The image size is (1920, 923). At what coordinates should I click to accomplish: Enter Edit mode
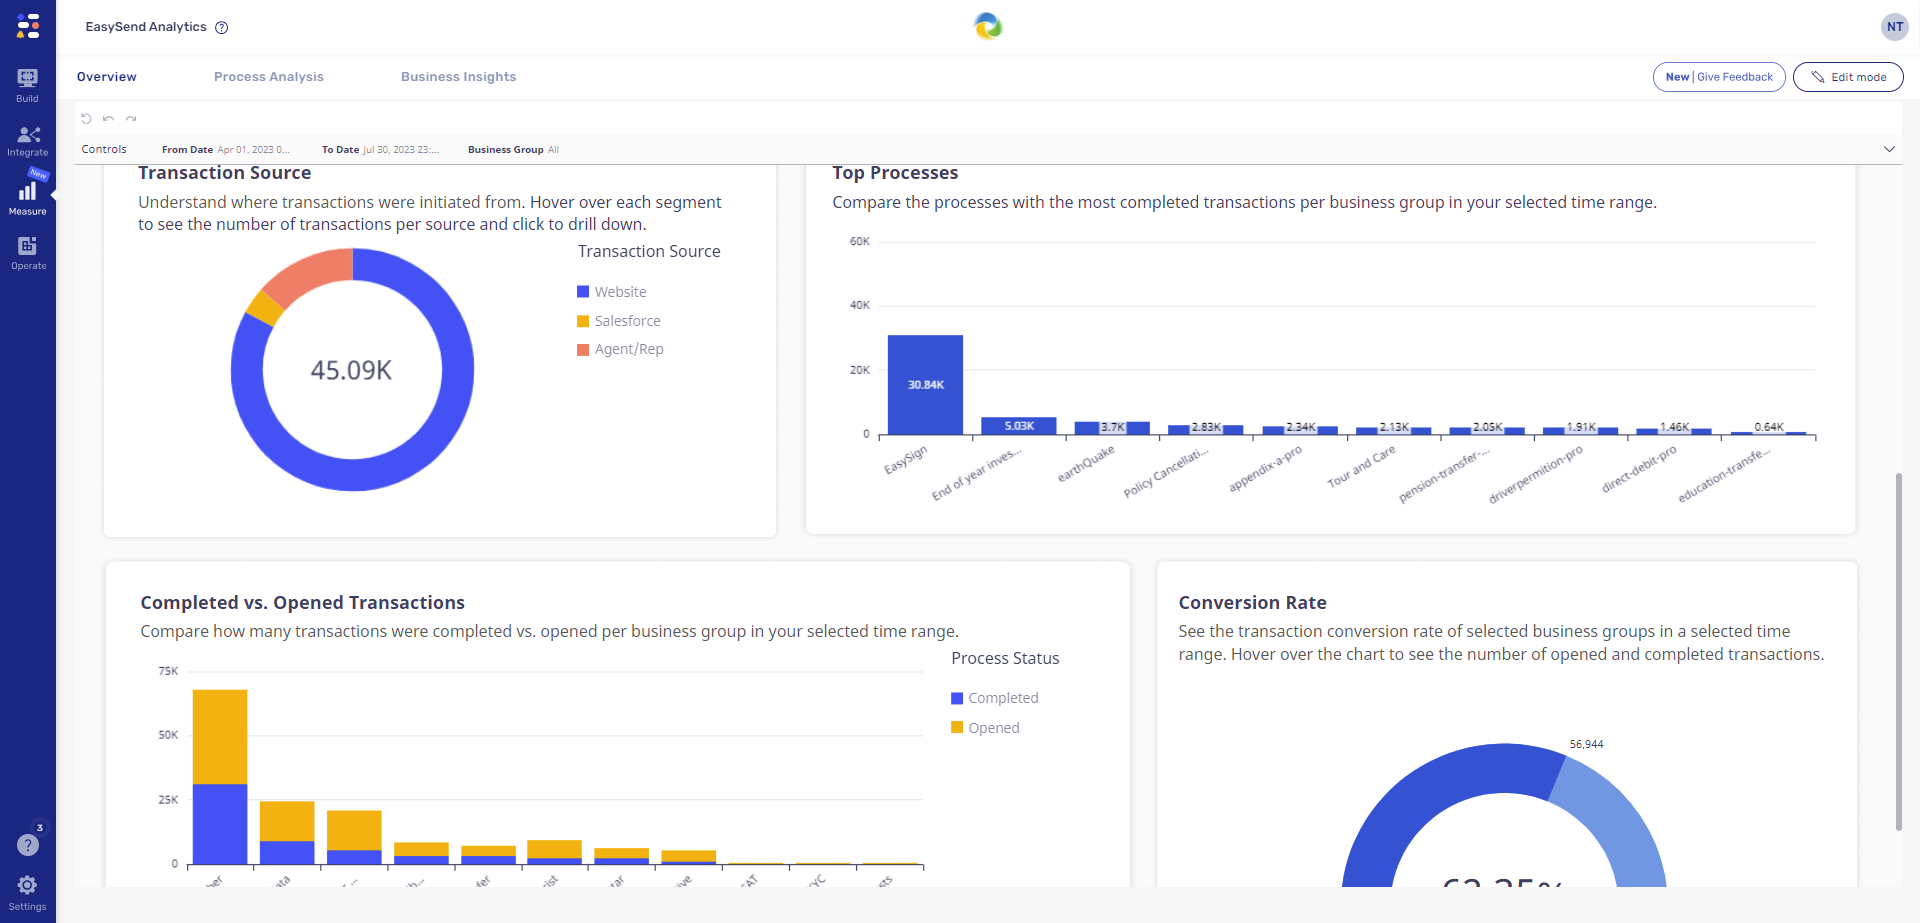pyautogui.click(x=1848, y=76)
